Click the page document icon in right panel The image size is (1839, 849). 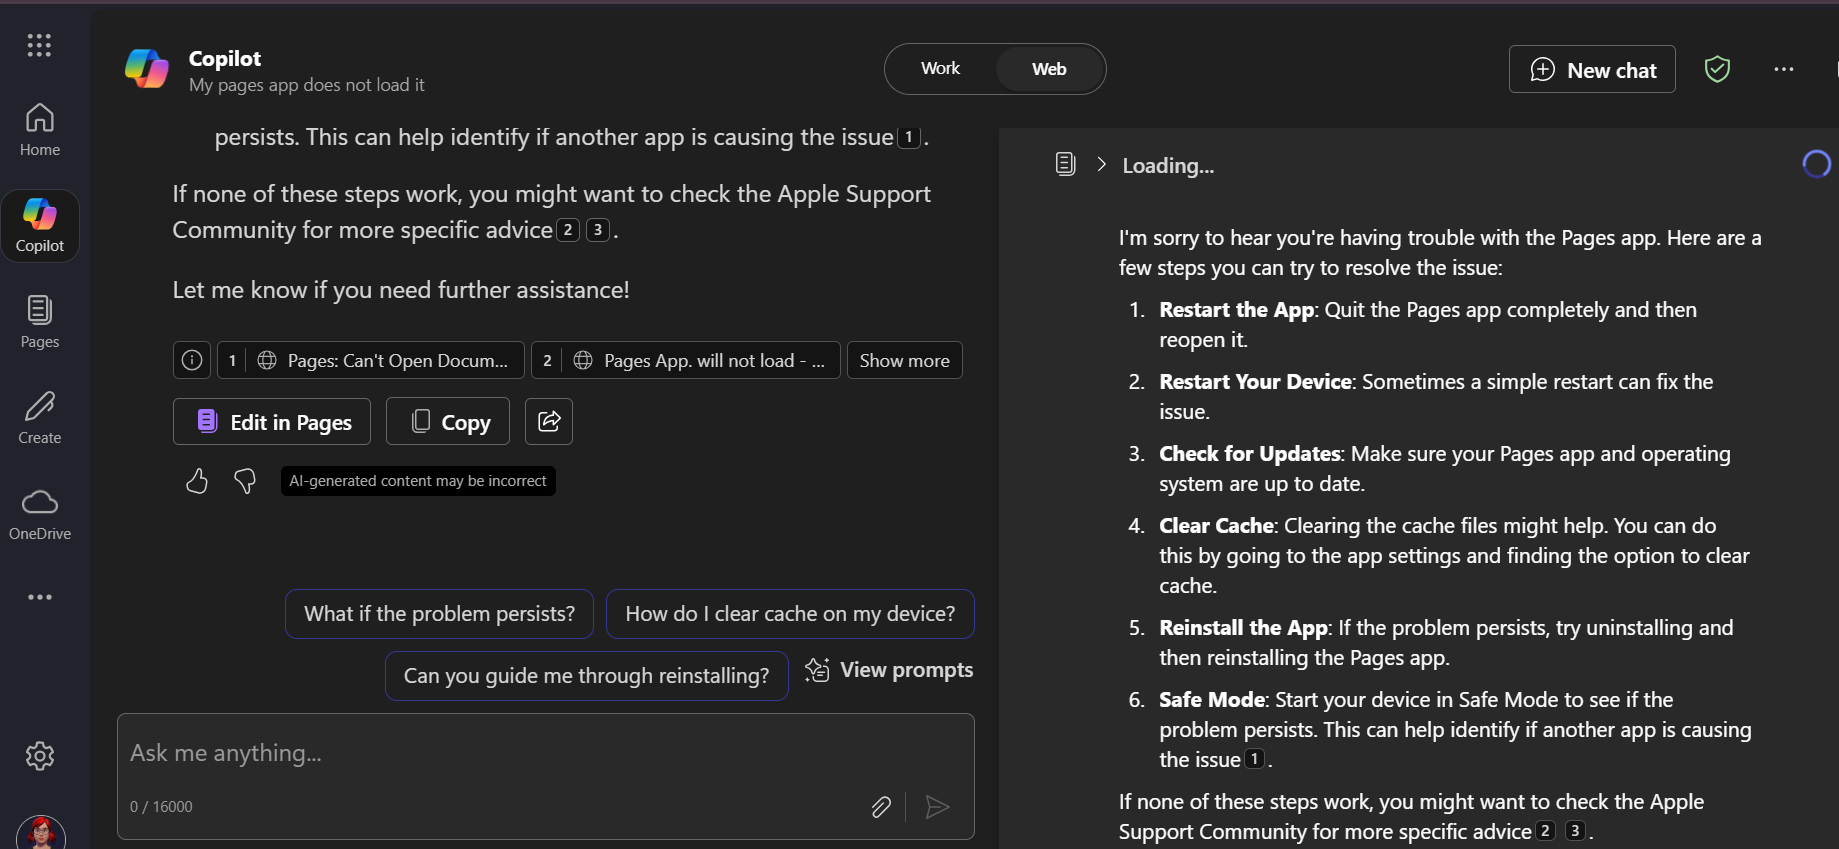tap(1066, 164)
